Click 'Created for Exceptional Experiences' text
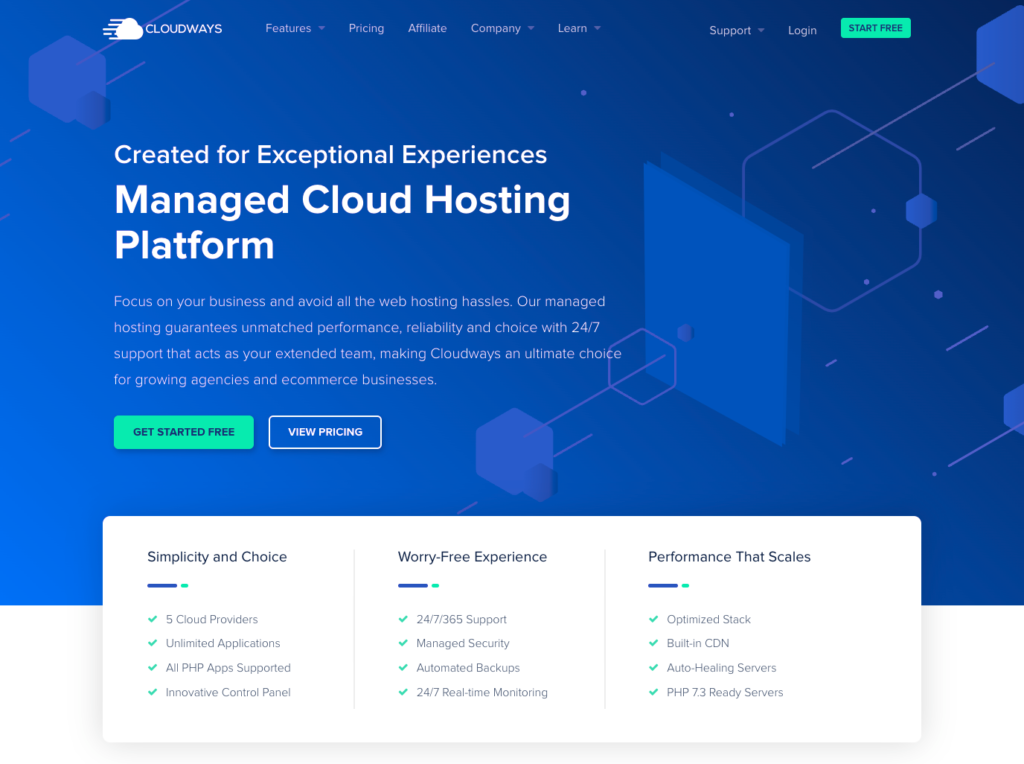Viewport: 1024px width, 764px height. pyautogui.click(x=330, y=155)
